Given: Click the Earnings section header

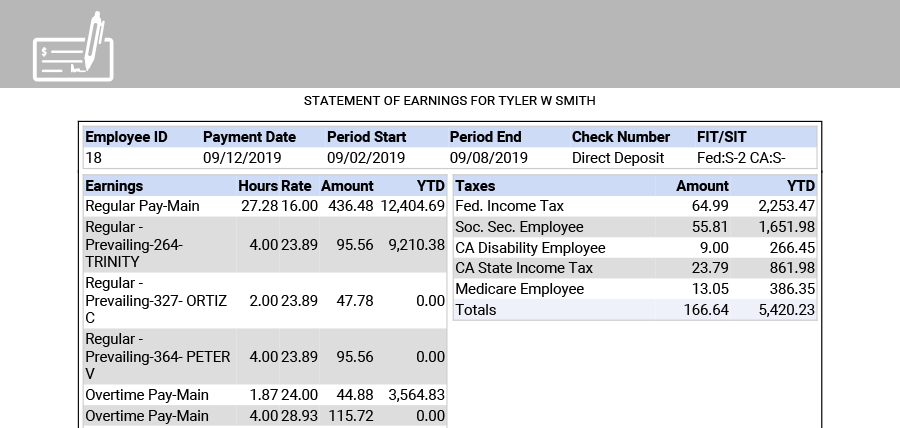Looking at the screenshot, I should [114, 186].
